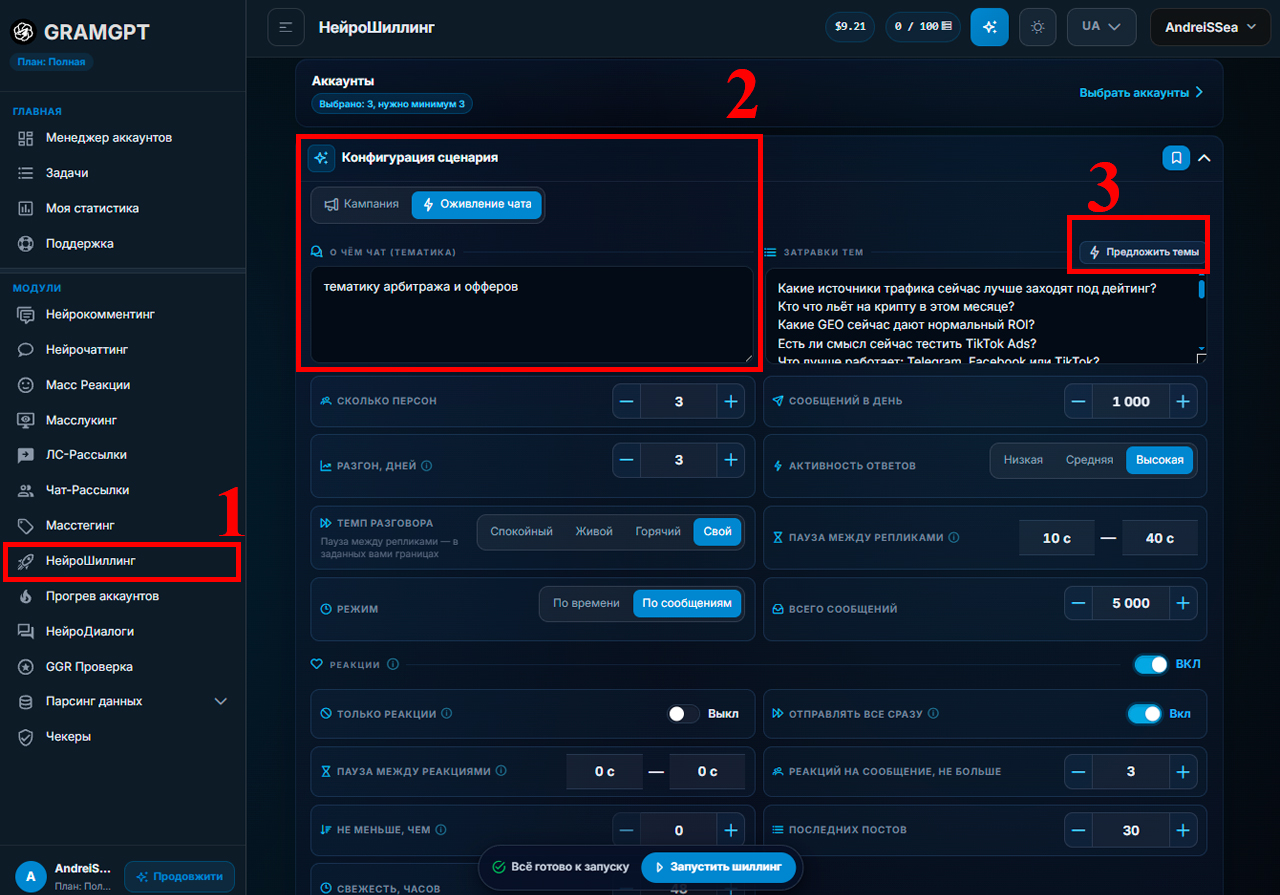Open info icon next to Отправлять все сразу
This screenshot has height=895, width=1280.
pyautogui.click(x=932, y=714)
